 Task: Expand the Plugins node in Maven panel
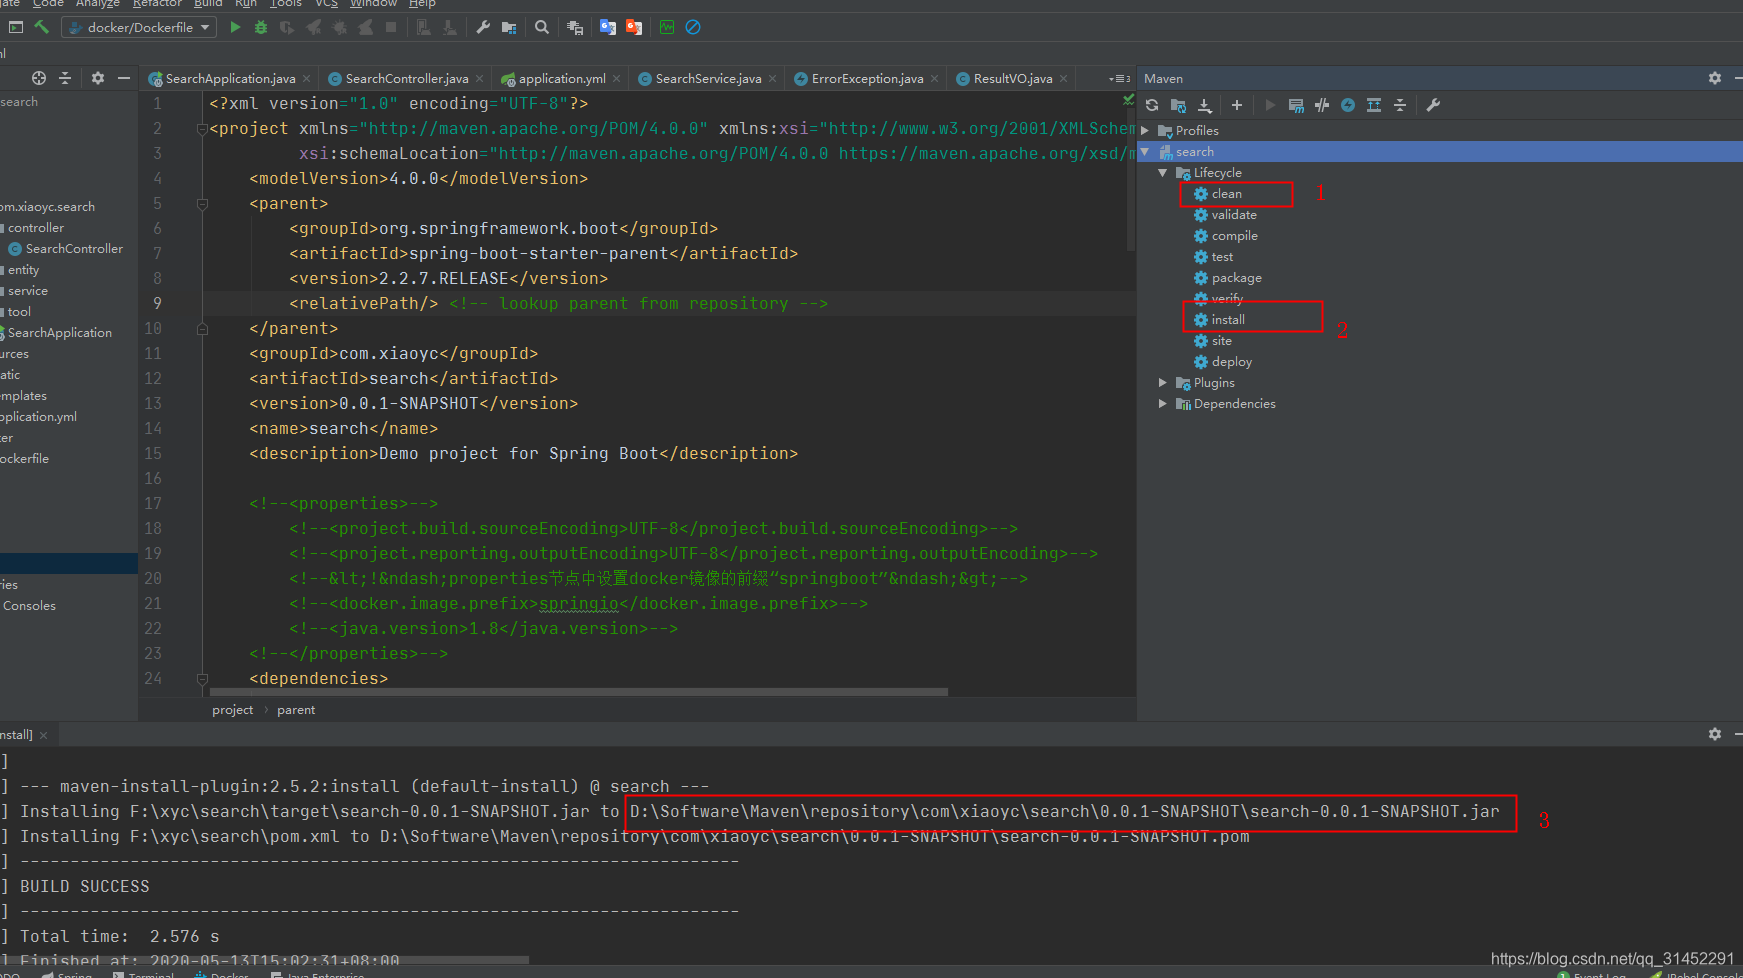tap(1162, 382)
